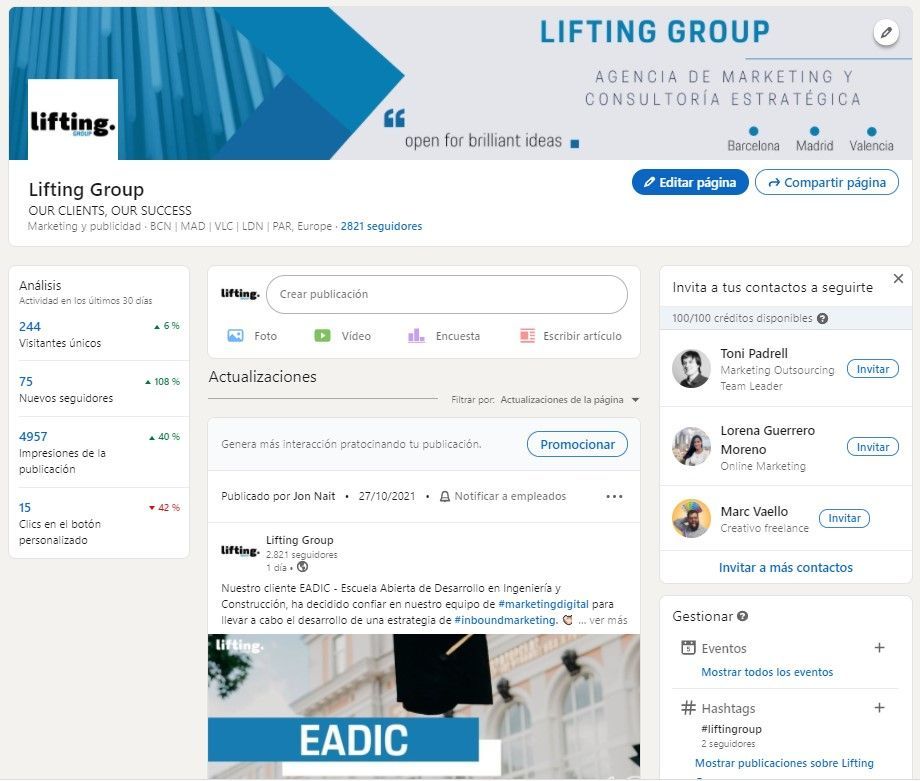This screenshot has height=781, width=920.
Task: Click the help icon beside créditos disponibles
Action: pyautogui.click(x=823, y=319)
